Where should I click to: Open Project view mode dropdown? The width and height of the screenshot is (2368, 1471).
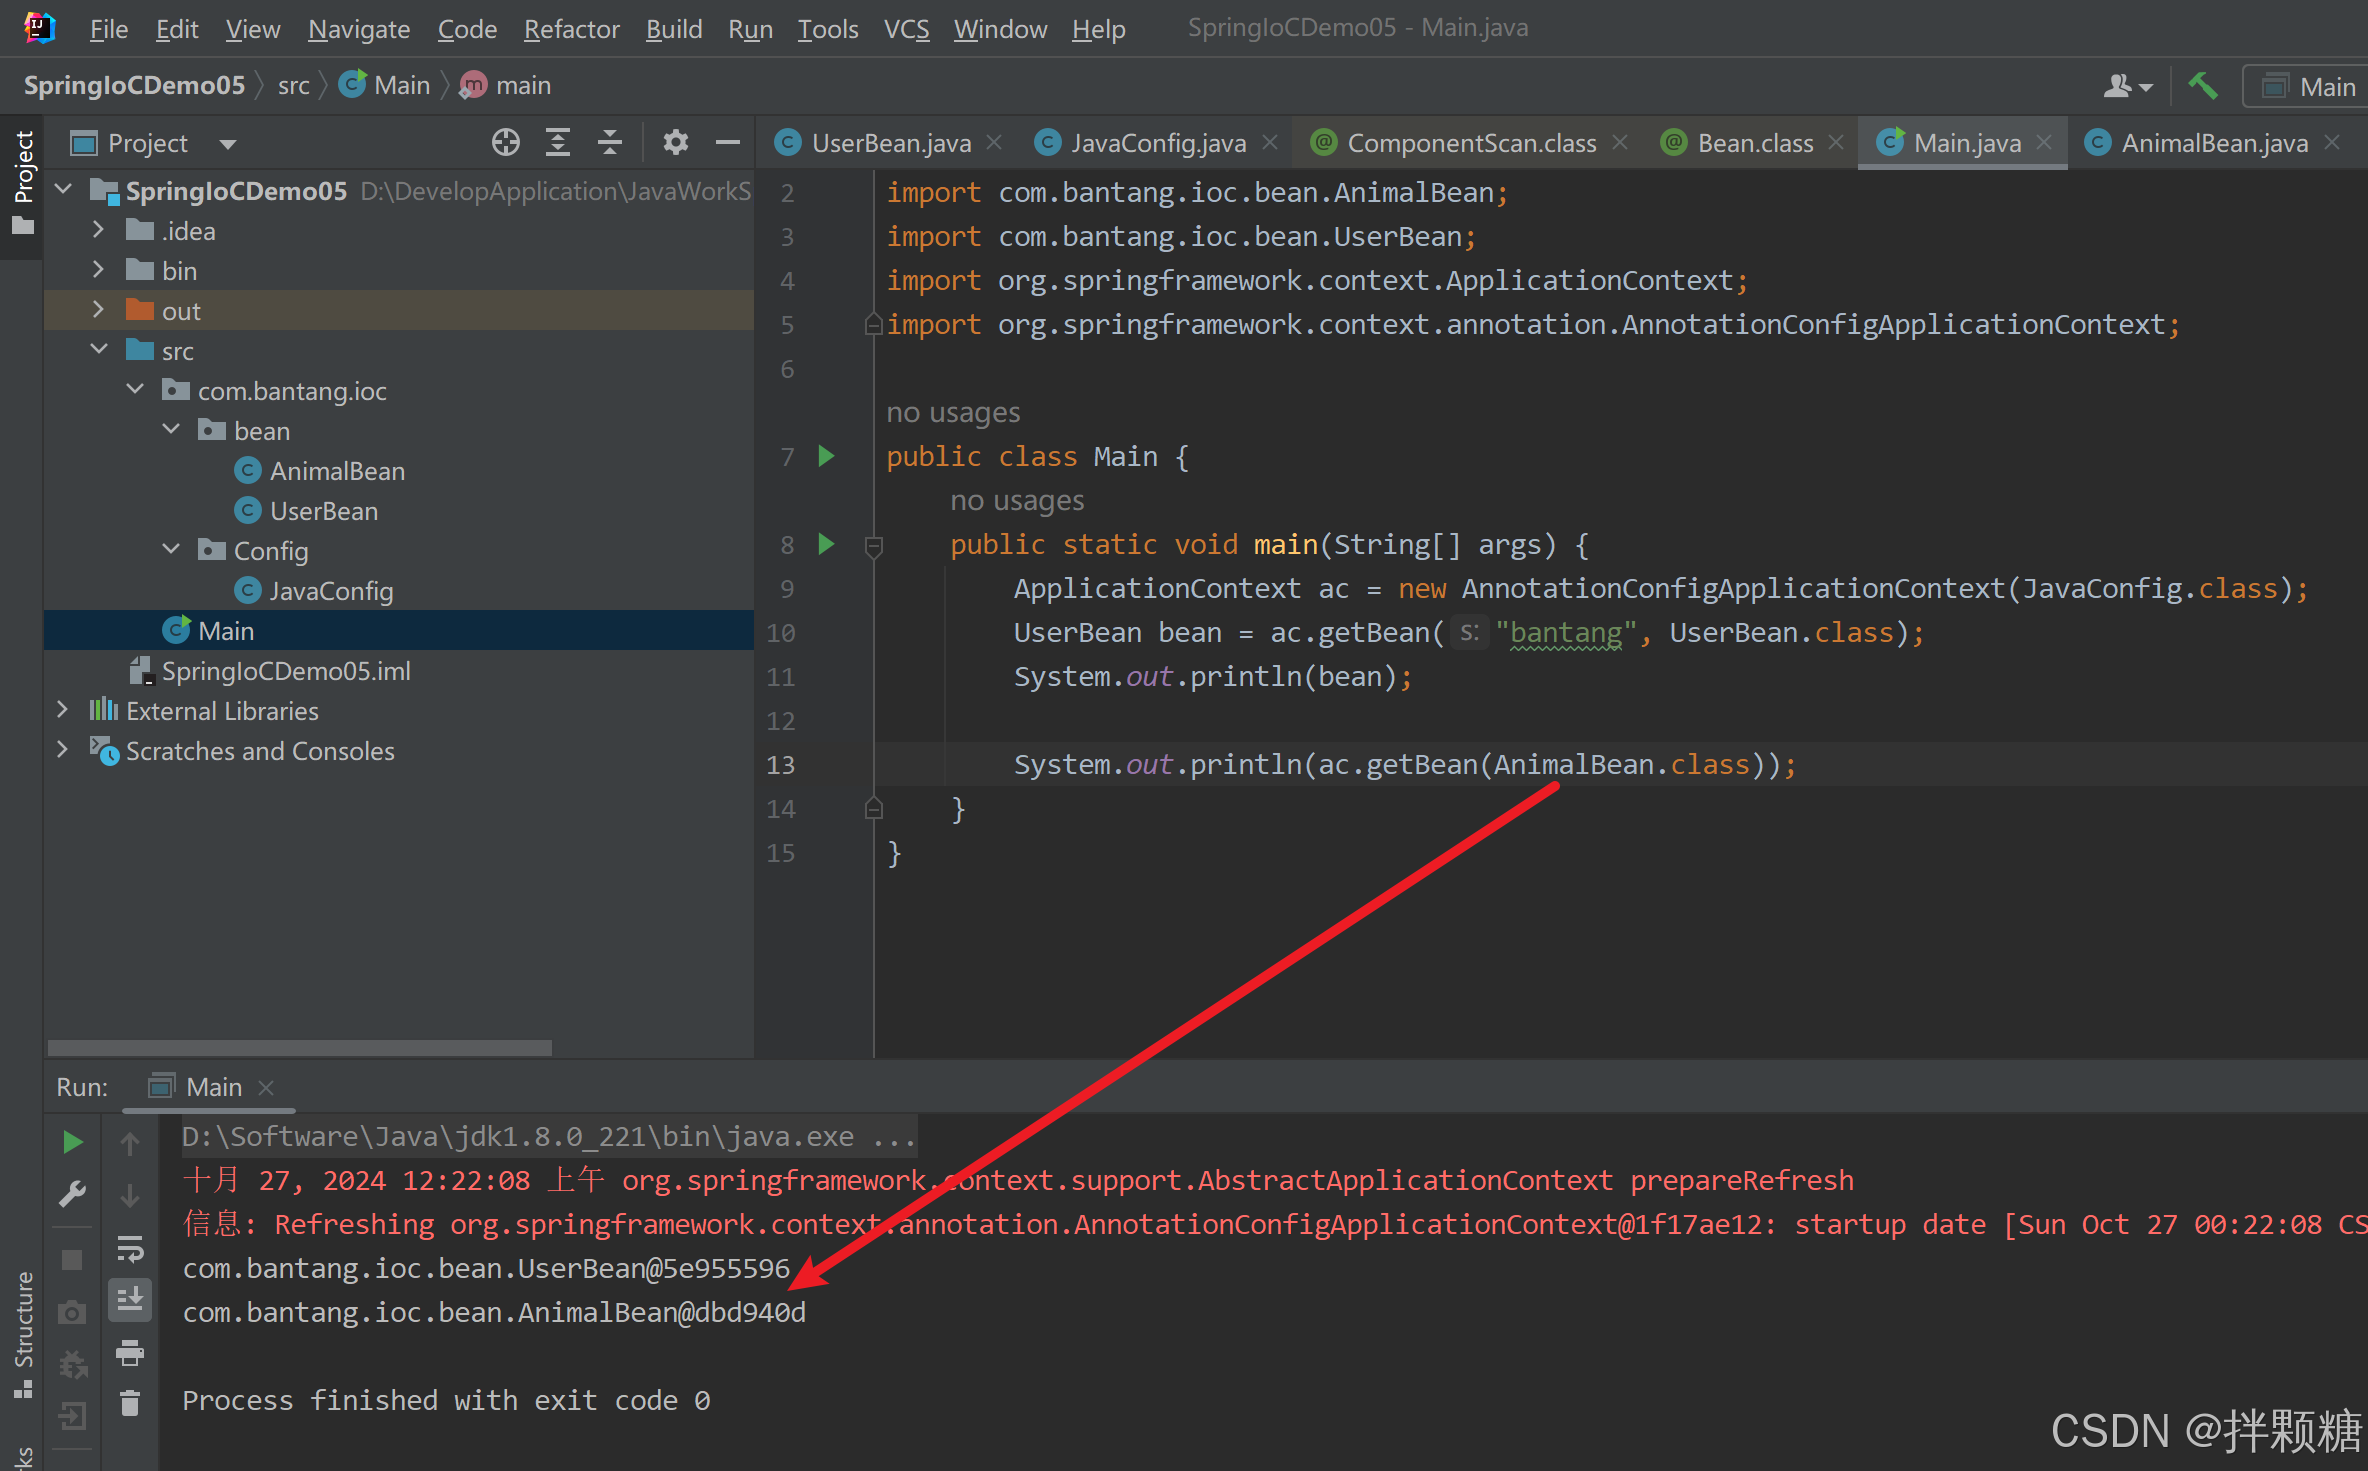pos(228,144)
